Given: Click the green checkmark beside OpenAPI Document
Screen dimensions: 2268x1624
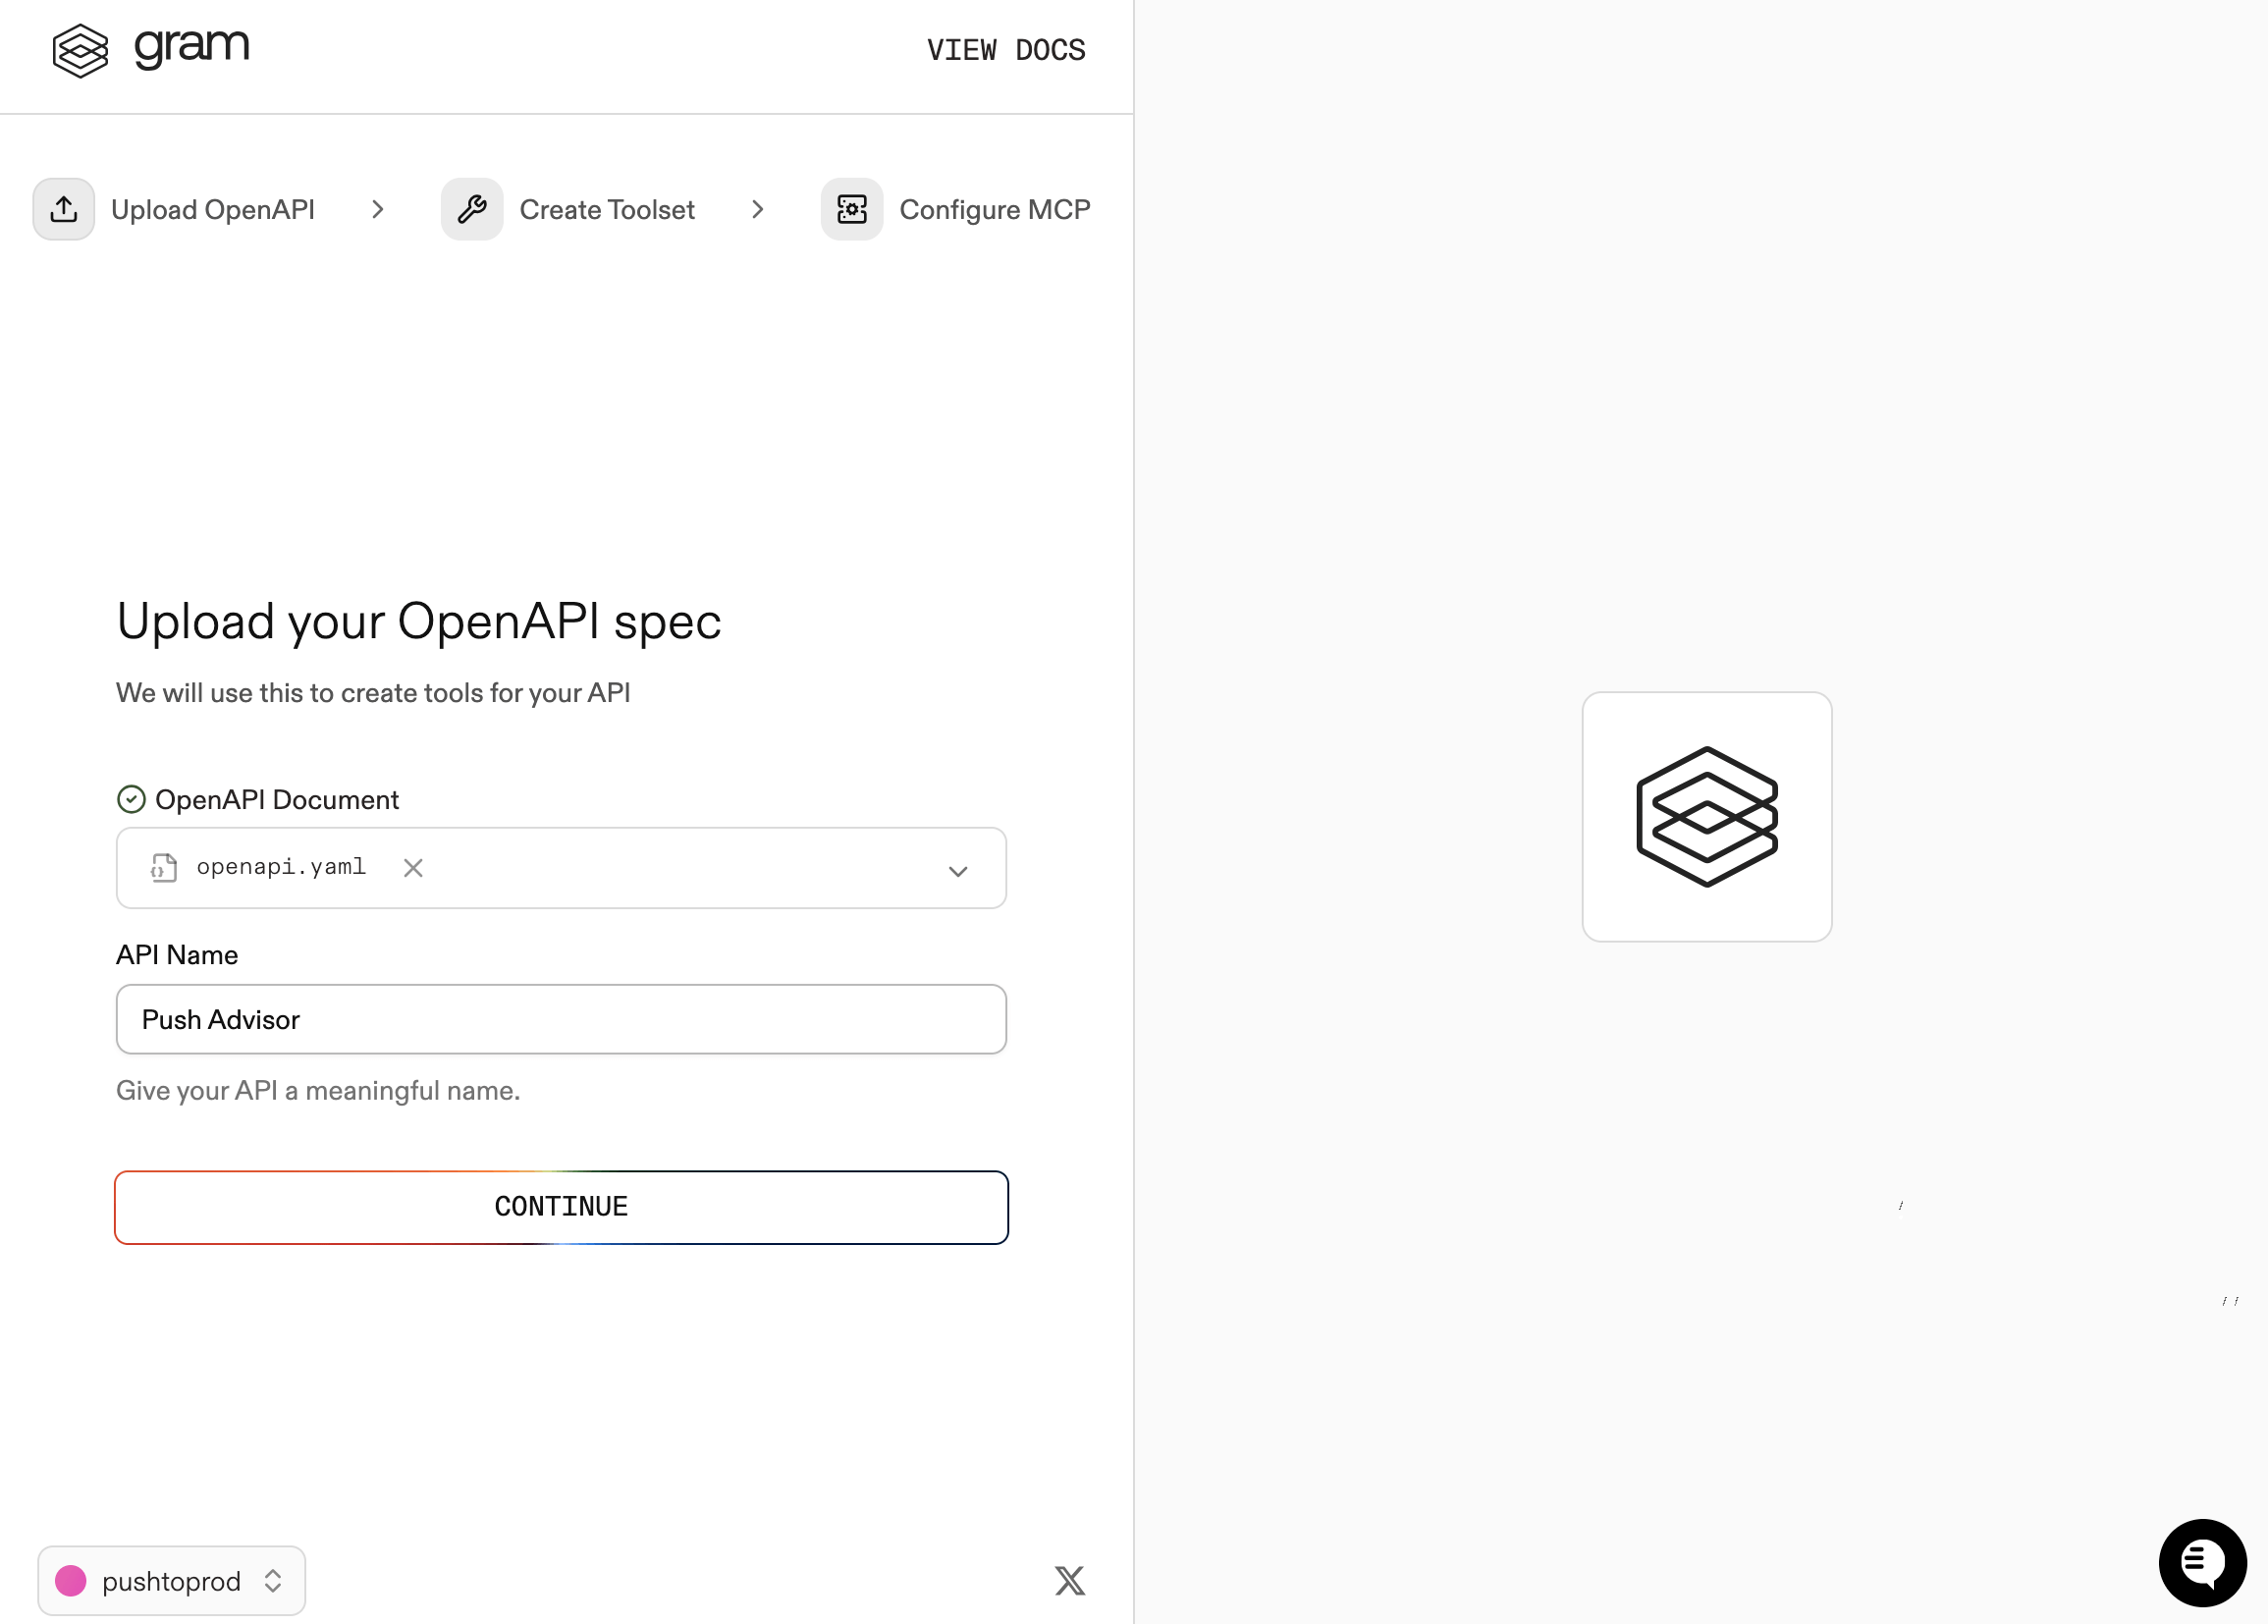Looking at the screenshot, I should (133, 798).
